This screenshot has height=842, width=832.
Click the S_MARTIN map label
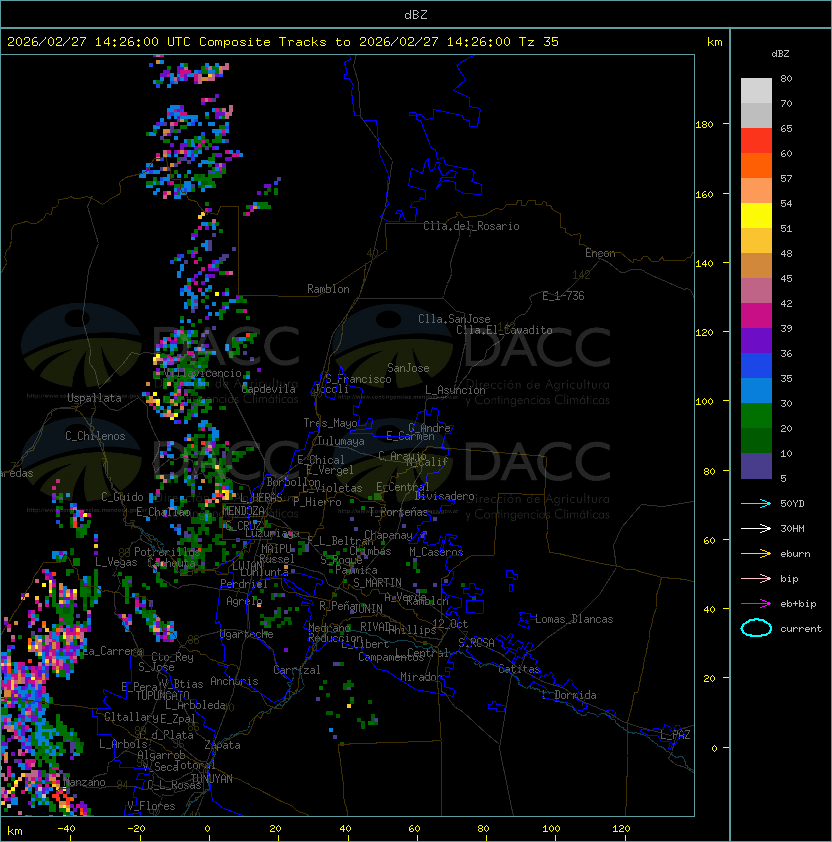pos(377,583)
